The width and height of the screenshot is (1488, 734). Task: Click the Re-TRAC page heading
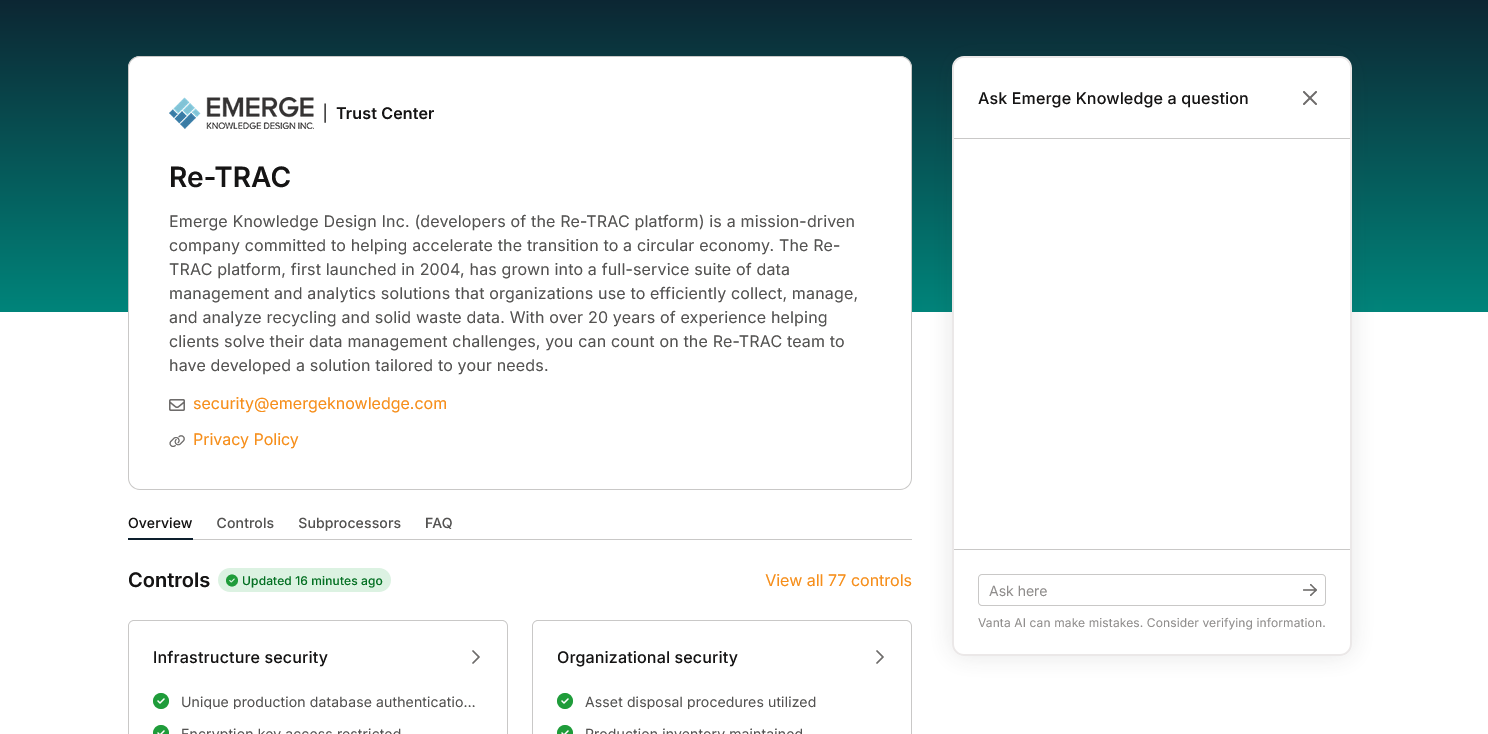coord(230,177)
